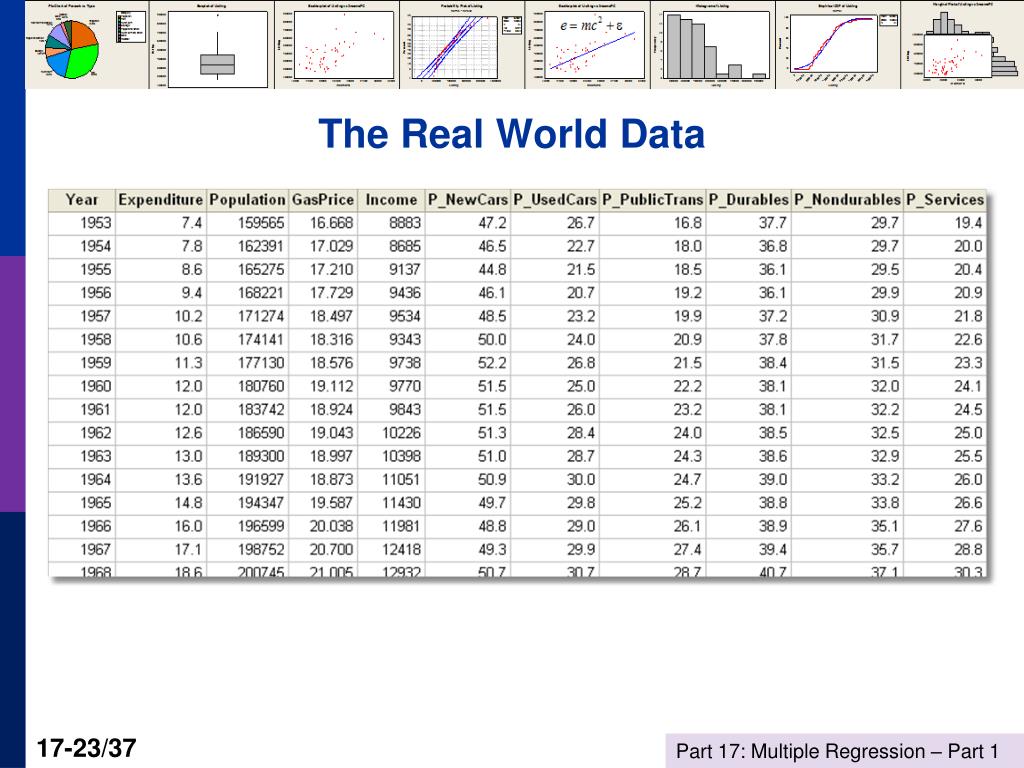This screenshot has width=1024, height=768.
Task: Click income value 8883
Action: pos(405,223)
